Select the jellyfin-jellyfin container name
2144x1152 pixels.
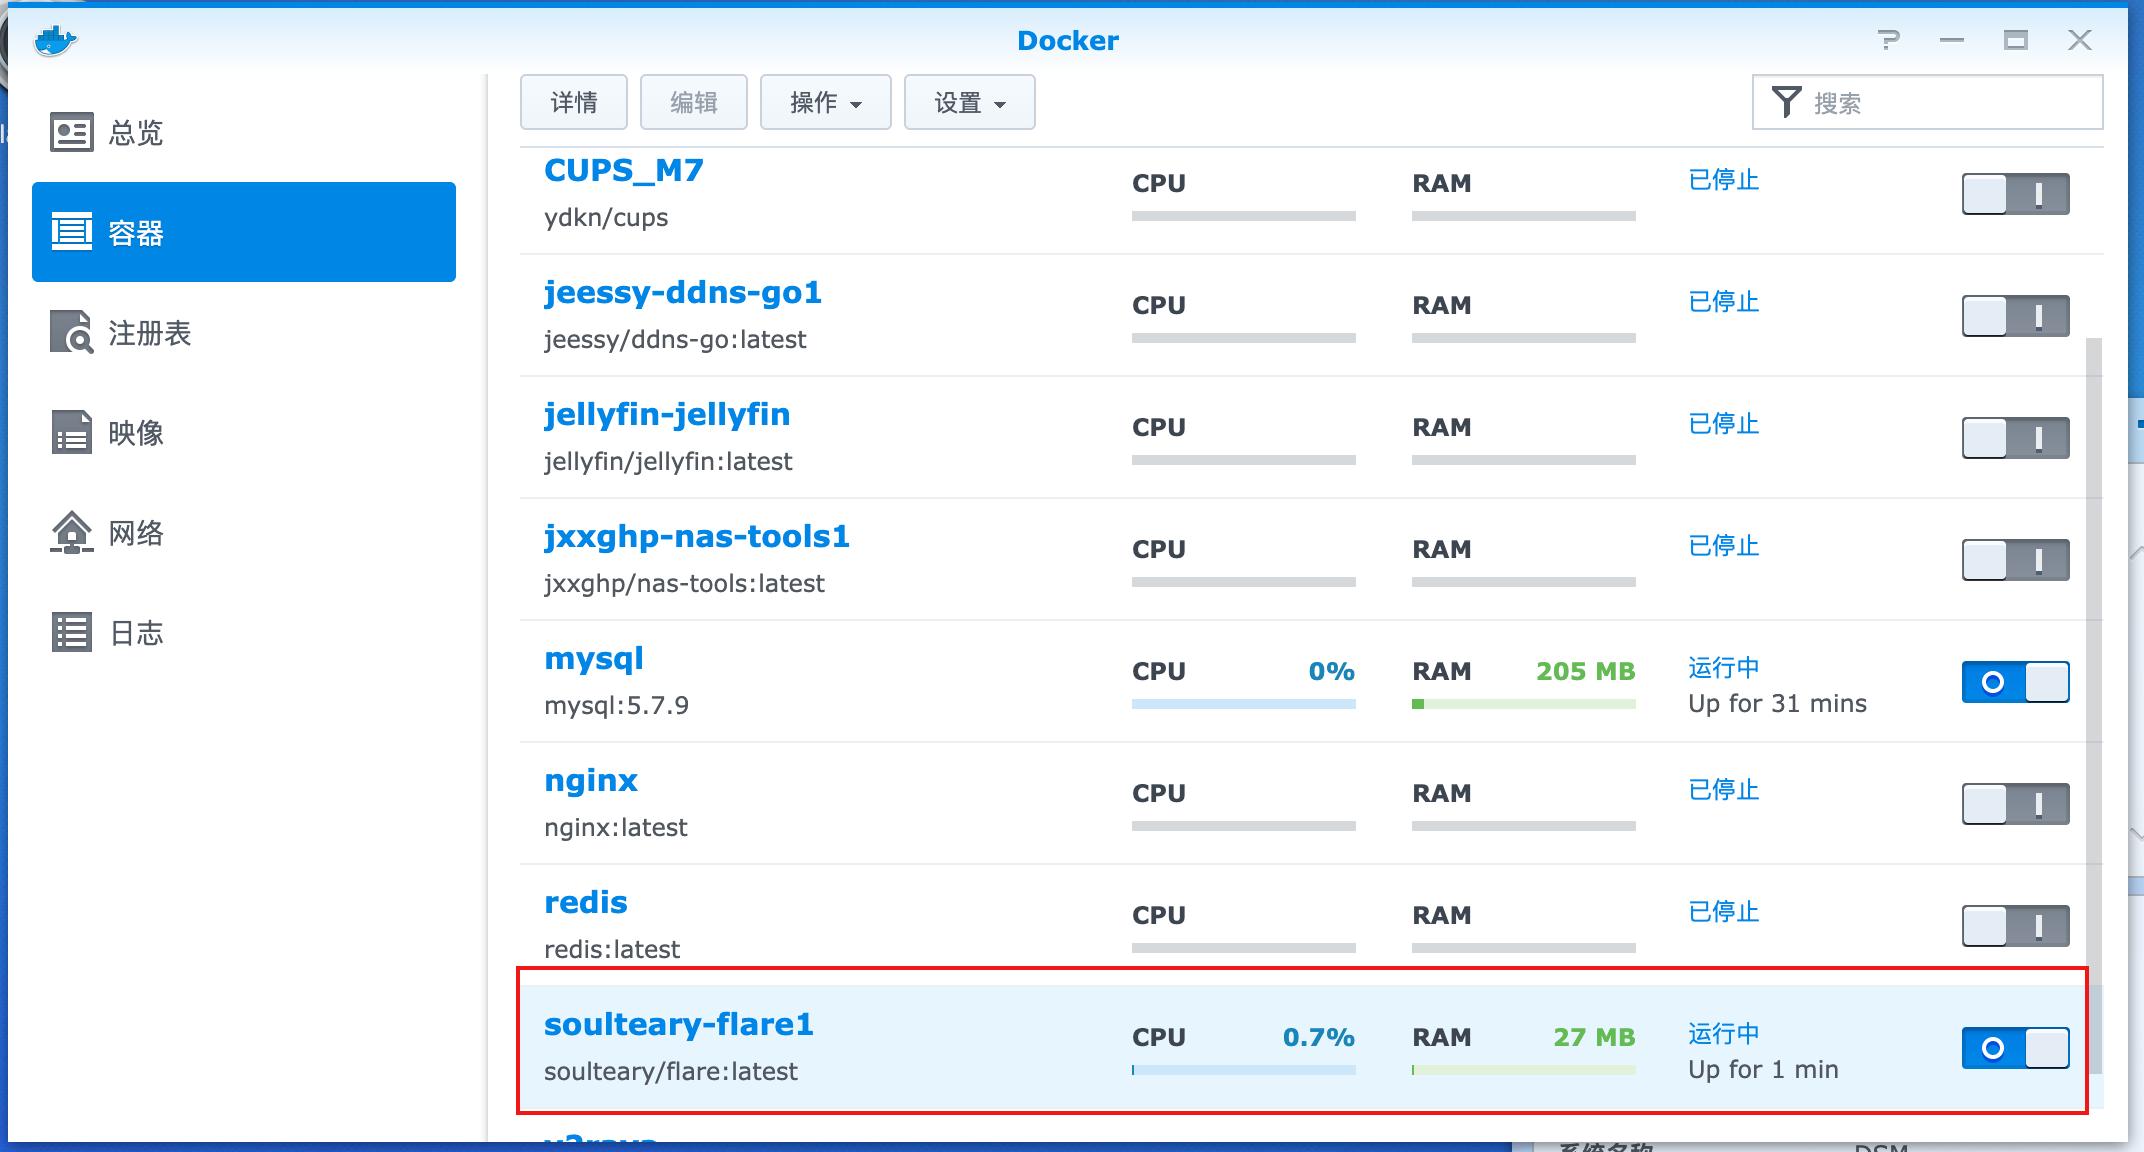667,414
